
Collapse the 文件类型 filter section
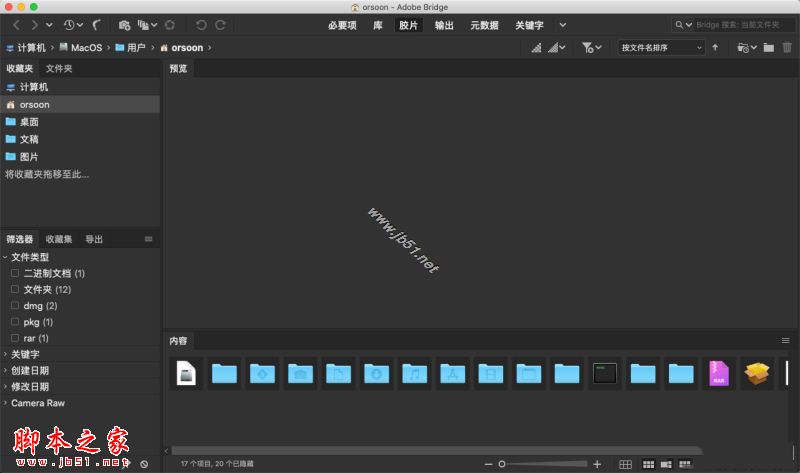[5, 257]
